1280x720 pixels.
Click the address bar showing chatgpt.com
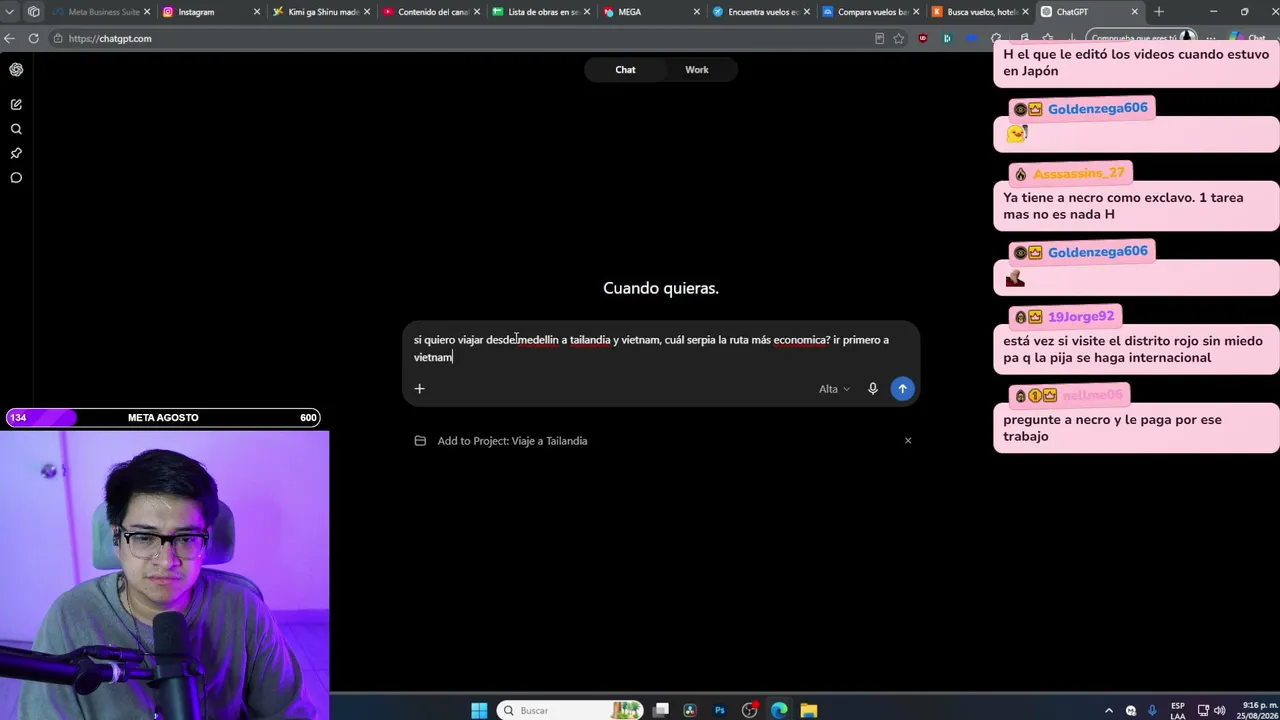460,38
